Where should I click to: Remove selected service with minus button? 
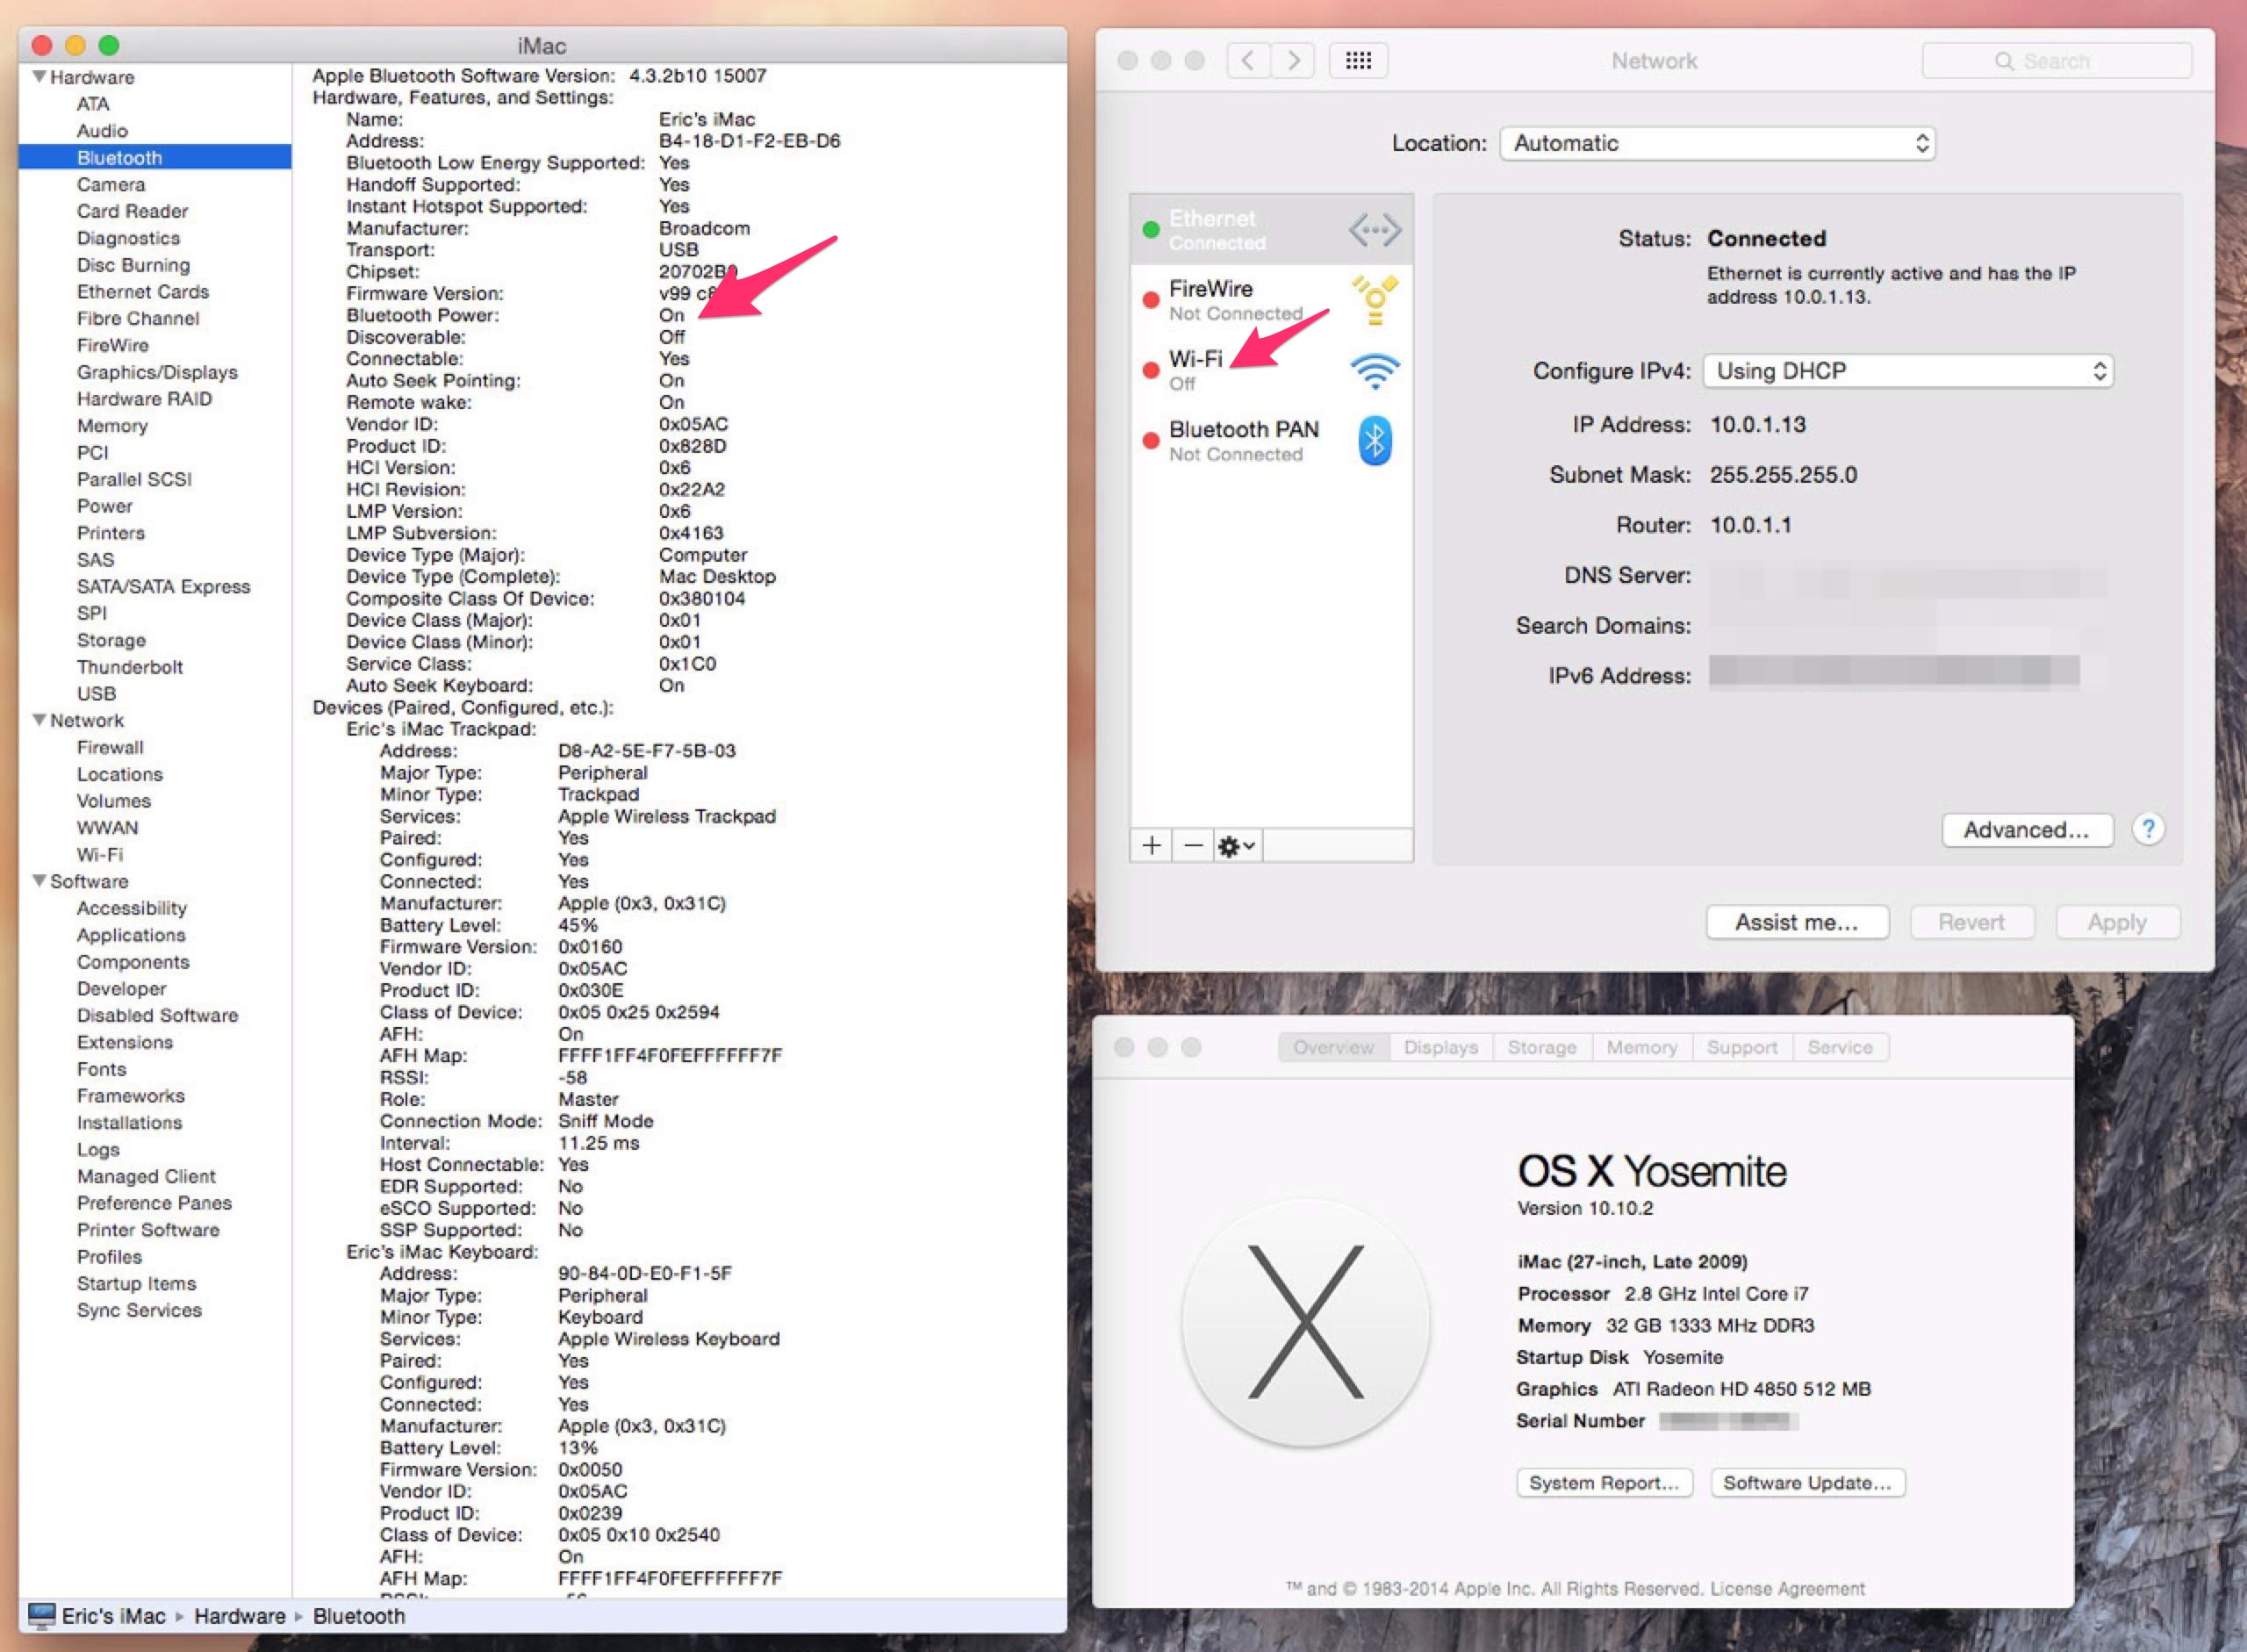tap(1193, 846)
